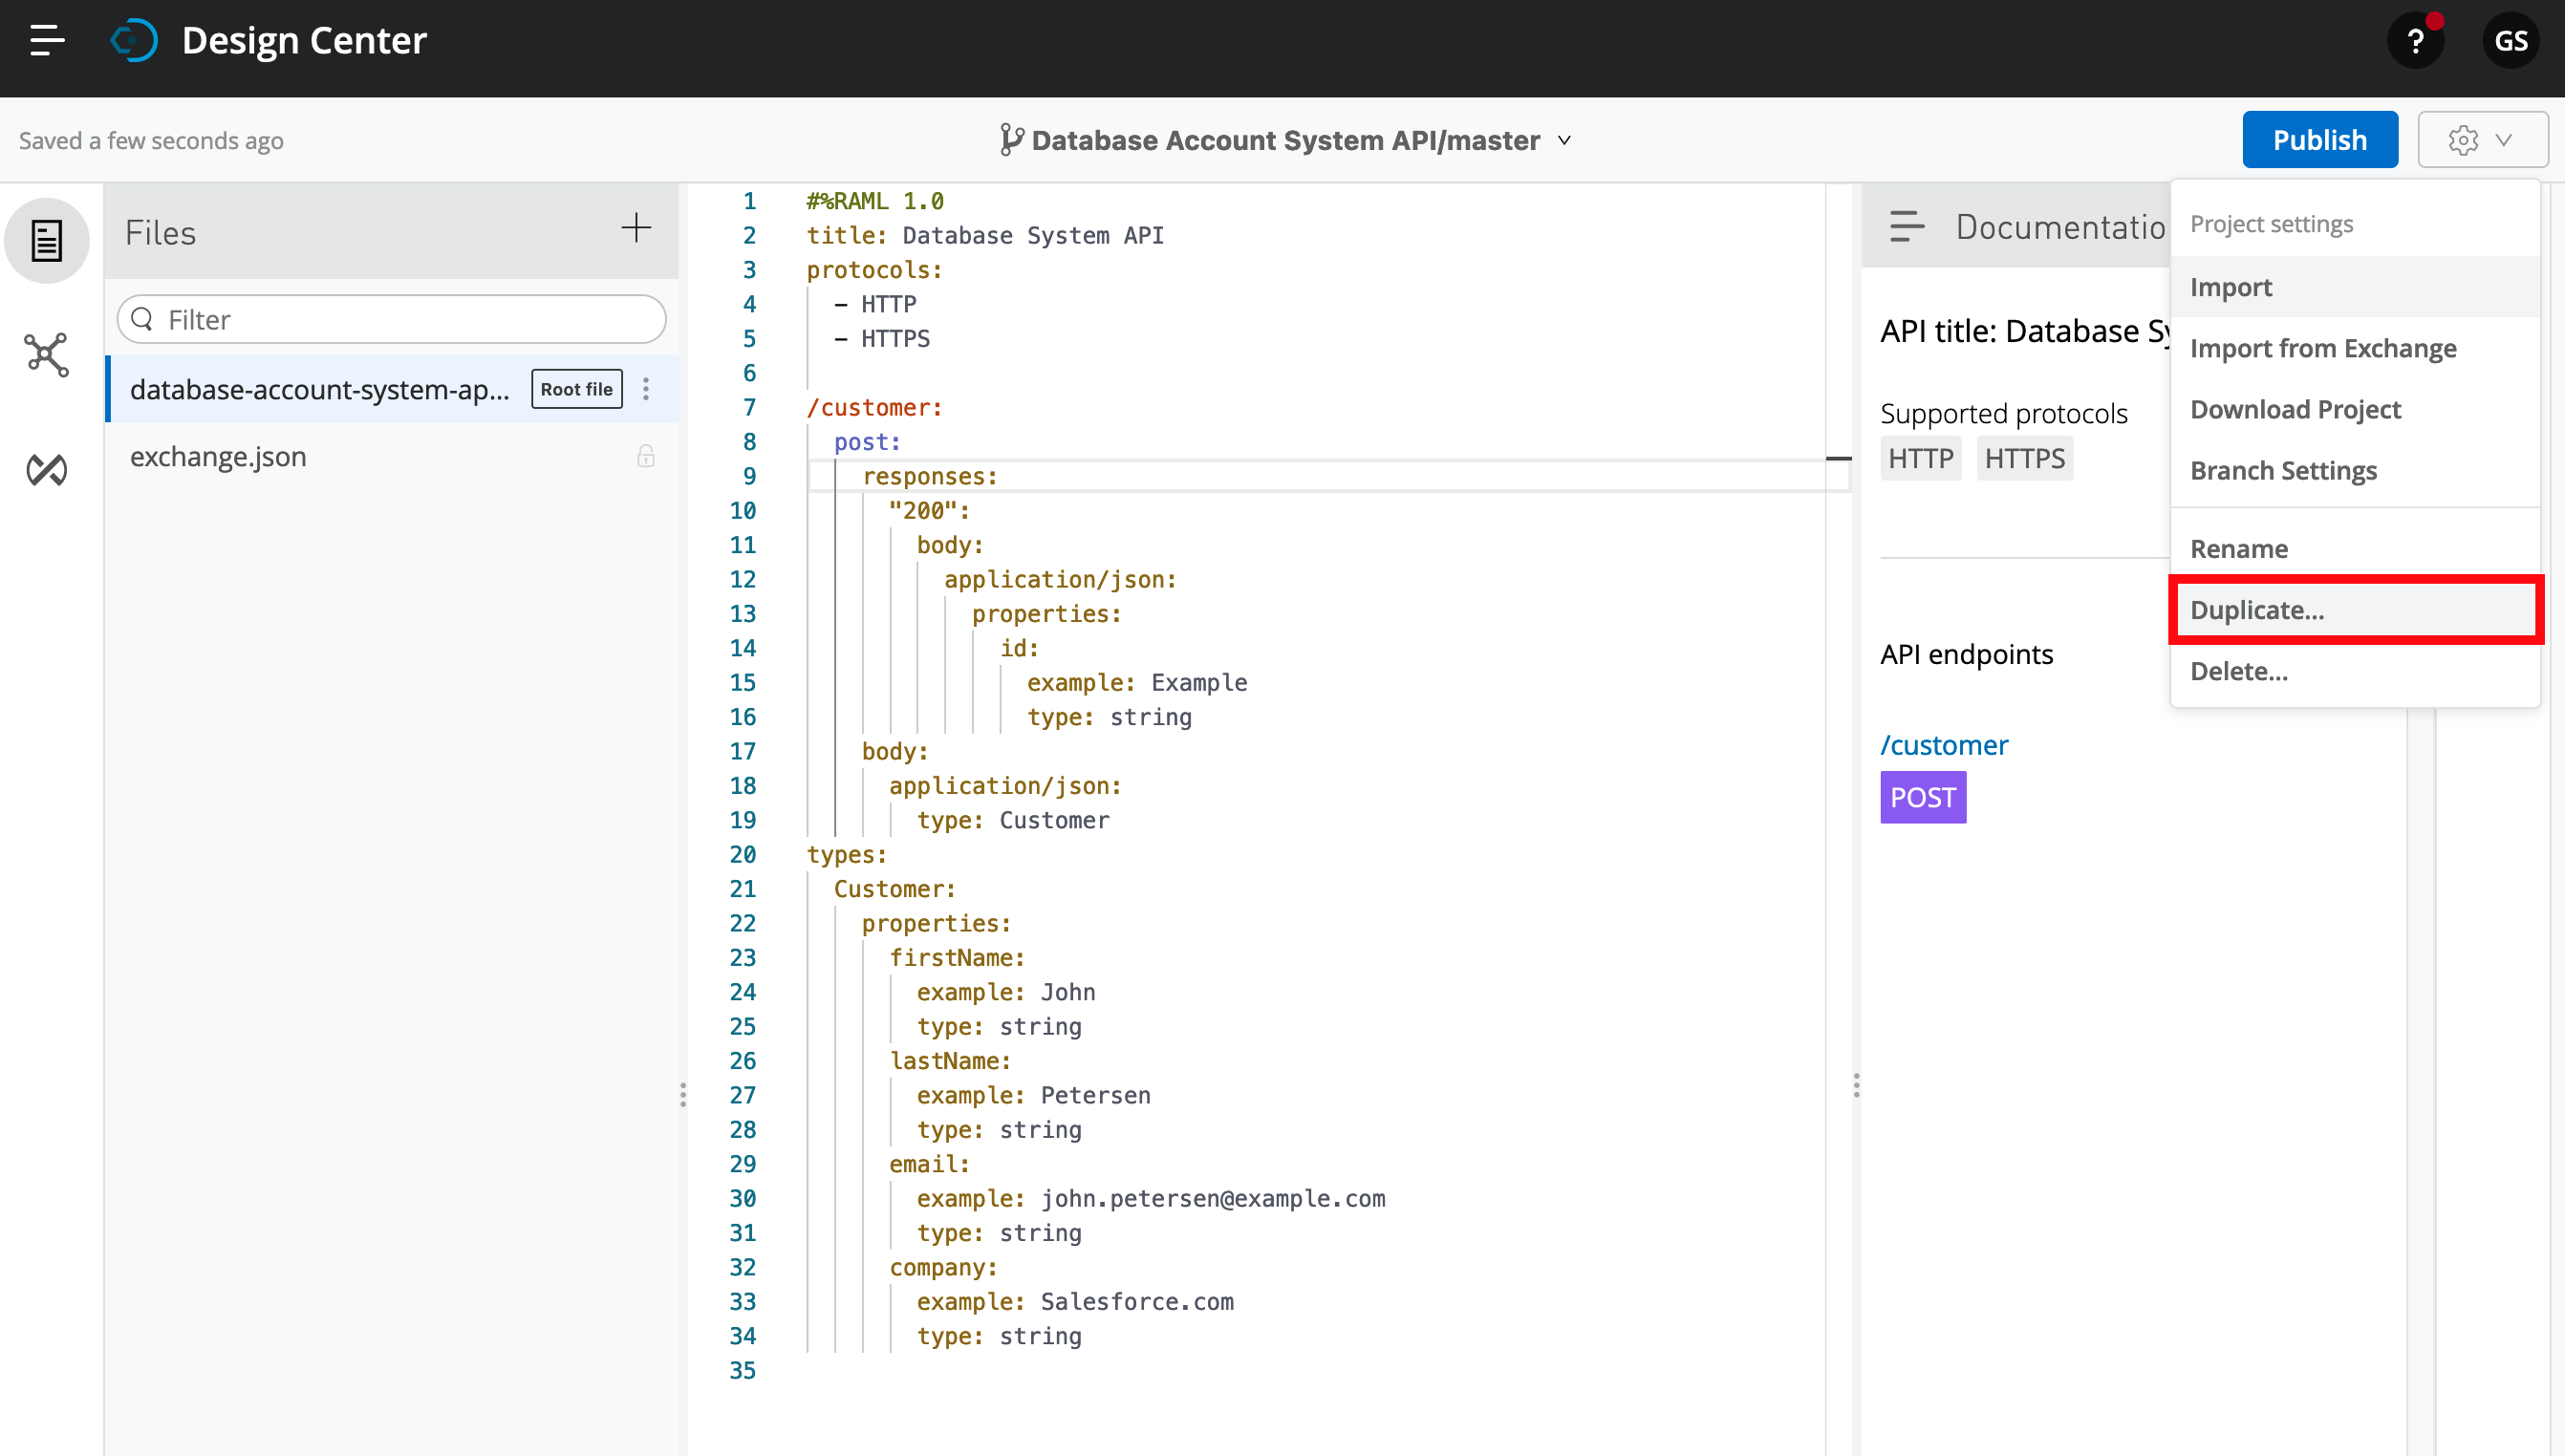Image resolution: width=2565 pixels, height=1456 pixels.
Task: Expand the Database Account System API/master branch dropdown
Action: click(1565, 140)
